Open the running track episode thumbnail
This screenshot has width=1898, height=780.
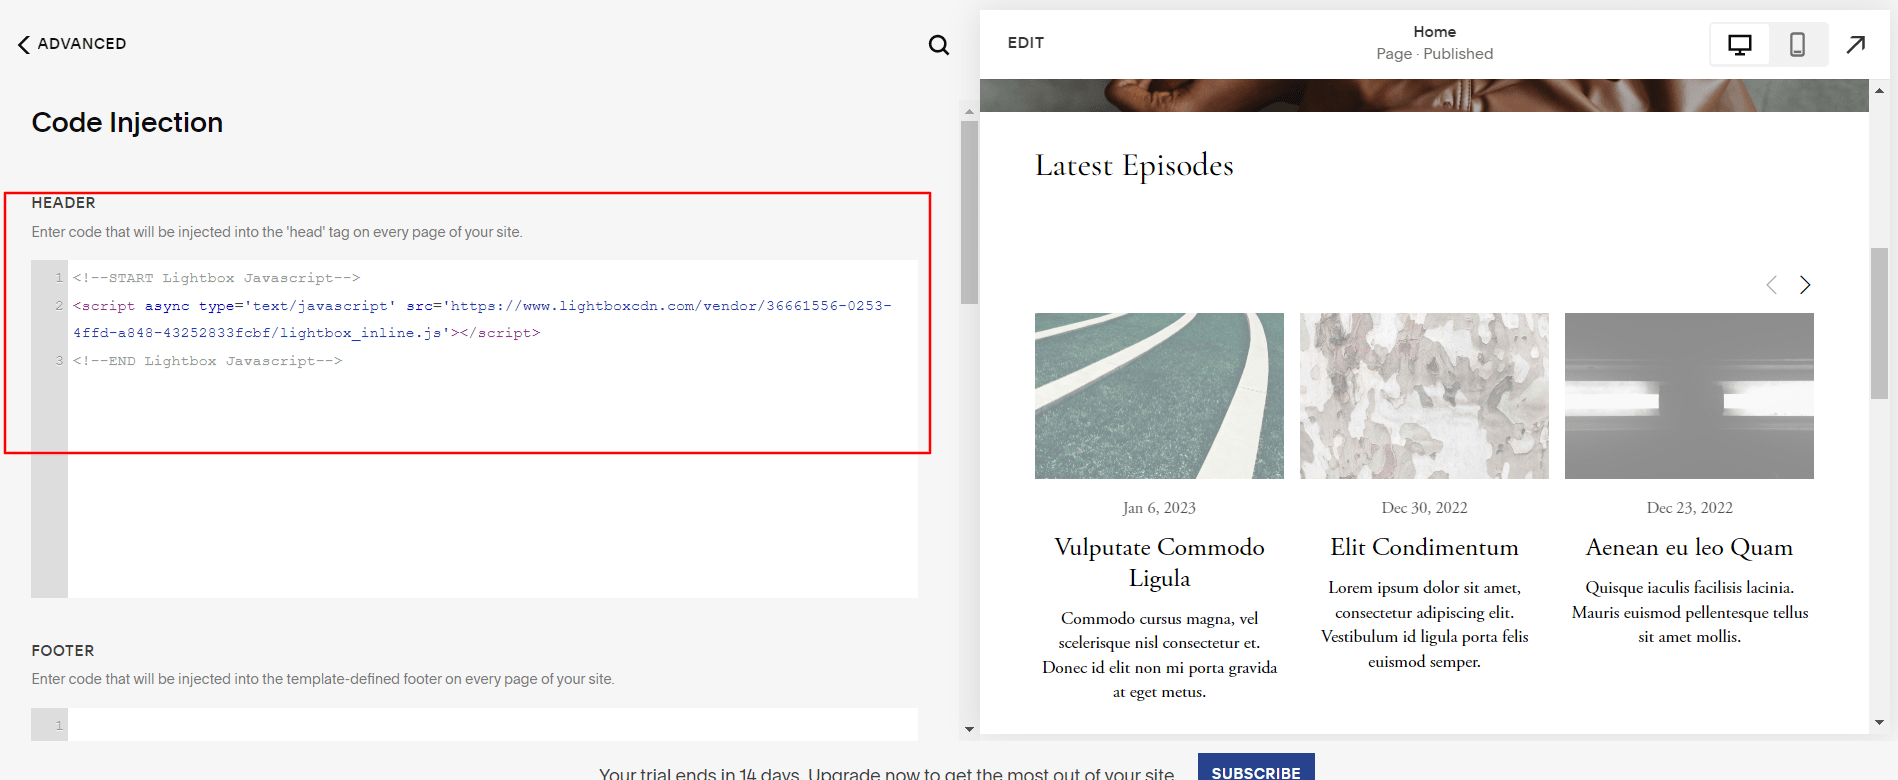pyautogui.click(x=1159, y=396)
